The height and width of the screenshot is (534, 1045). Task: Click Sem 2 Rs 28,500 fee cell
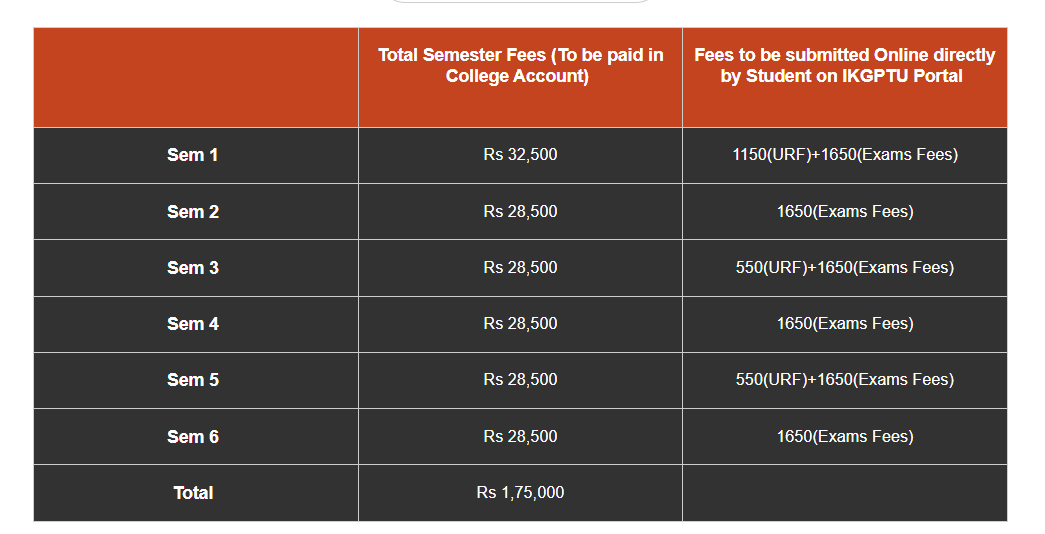[x=520, y=212]
